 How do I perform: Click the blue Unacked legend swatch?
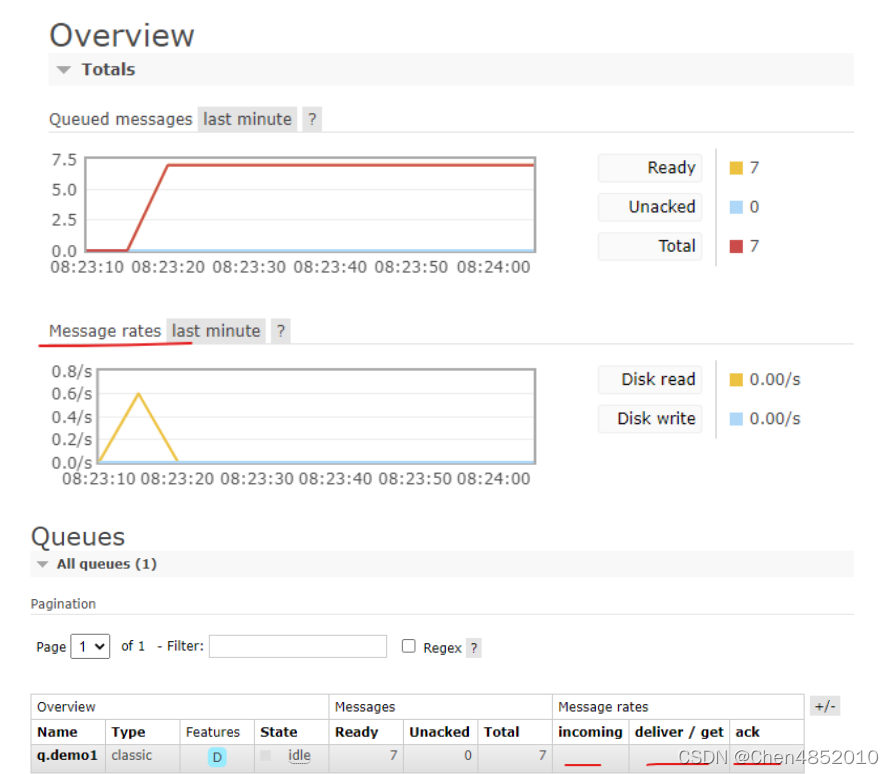coord(736,207)
